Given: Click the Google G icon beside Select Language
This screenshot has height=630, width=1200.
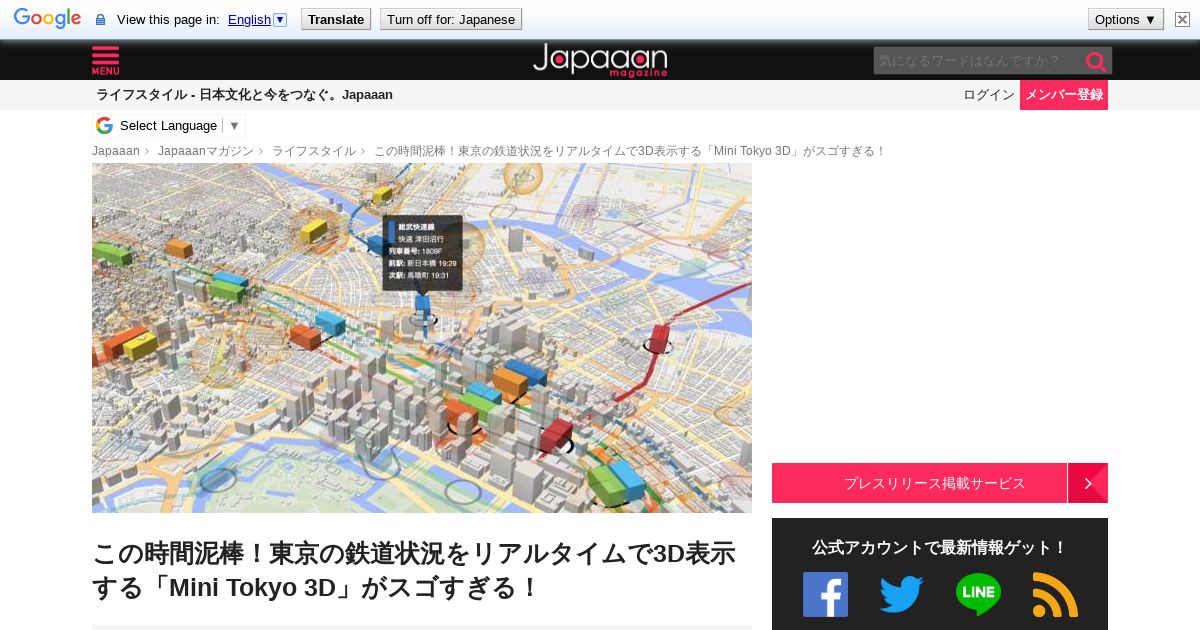Looking at the screenshot, I should pyautogui.click(x=104, y=125).
